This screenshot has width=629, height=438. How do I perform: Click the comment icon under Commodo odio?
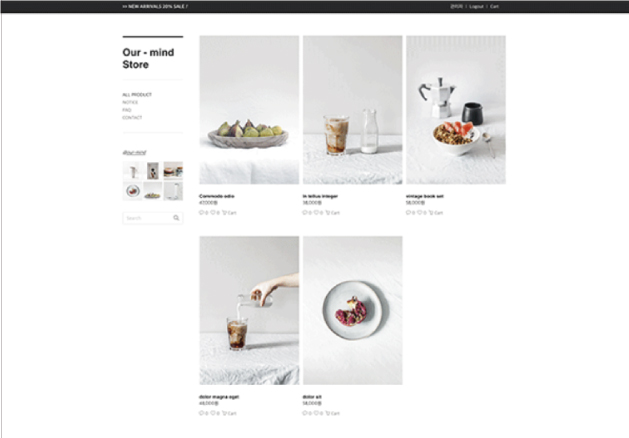click(x=201, y=213)
